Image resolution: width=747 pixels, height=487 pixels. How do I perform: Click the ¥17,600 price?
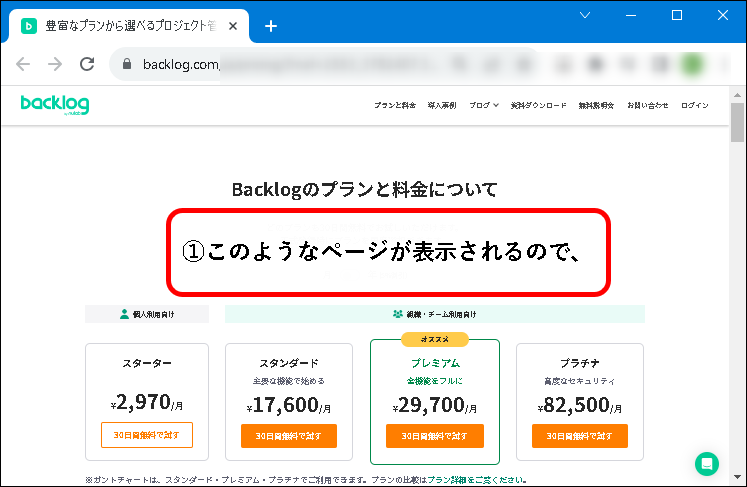pyautogui.click(x=289, y=406)
